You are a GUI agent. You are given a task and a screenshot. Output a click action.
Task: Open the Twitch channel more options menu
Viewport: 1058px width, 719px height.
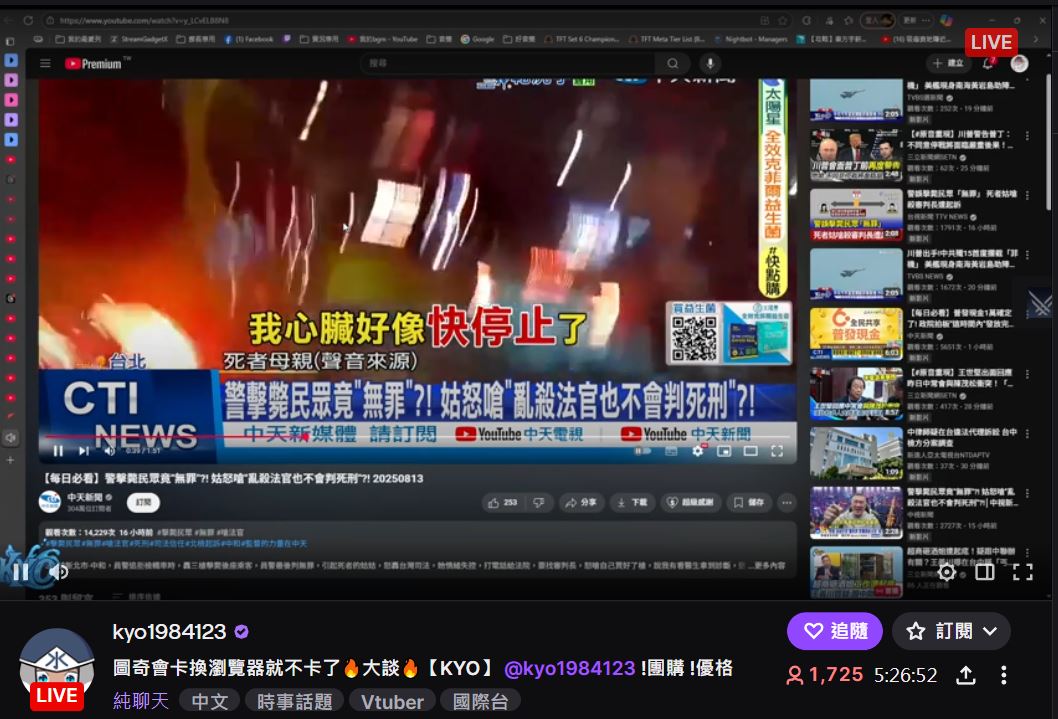point(1004,674)
